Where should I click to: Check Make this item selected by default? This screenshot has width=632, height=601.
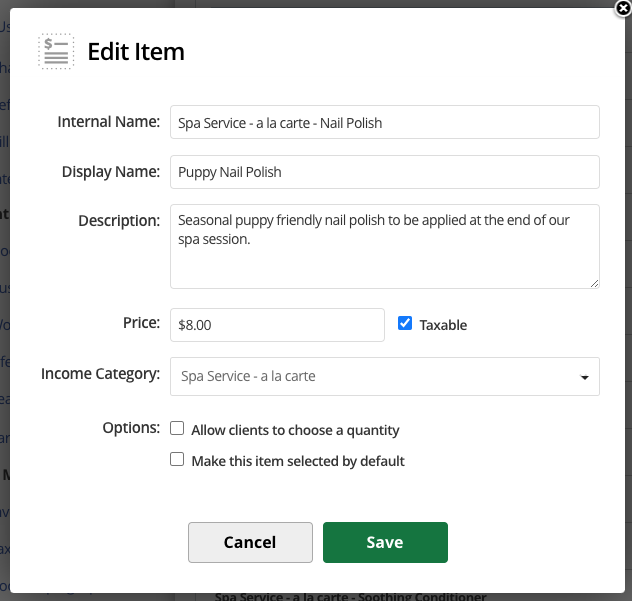(x=177, y=459)
